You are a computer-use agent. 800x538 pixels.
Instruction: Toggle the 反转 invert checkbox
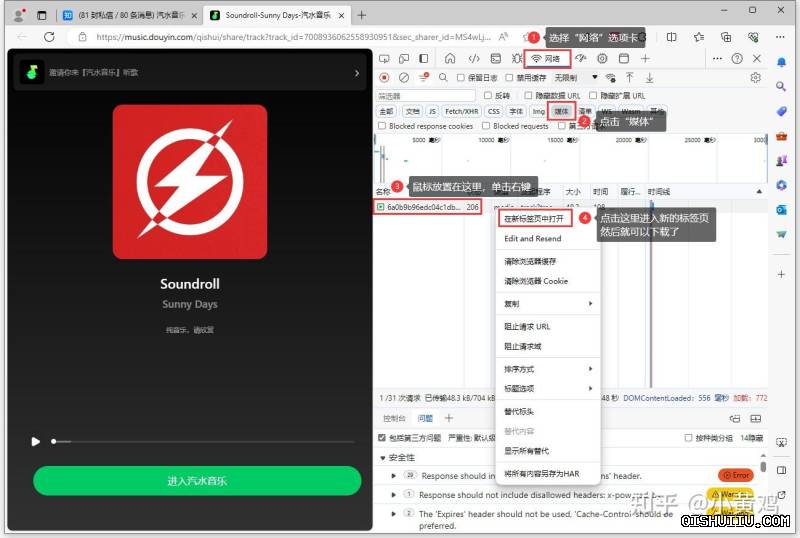[488, 95]
